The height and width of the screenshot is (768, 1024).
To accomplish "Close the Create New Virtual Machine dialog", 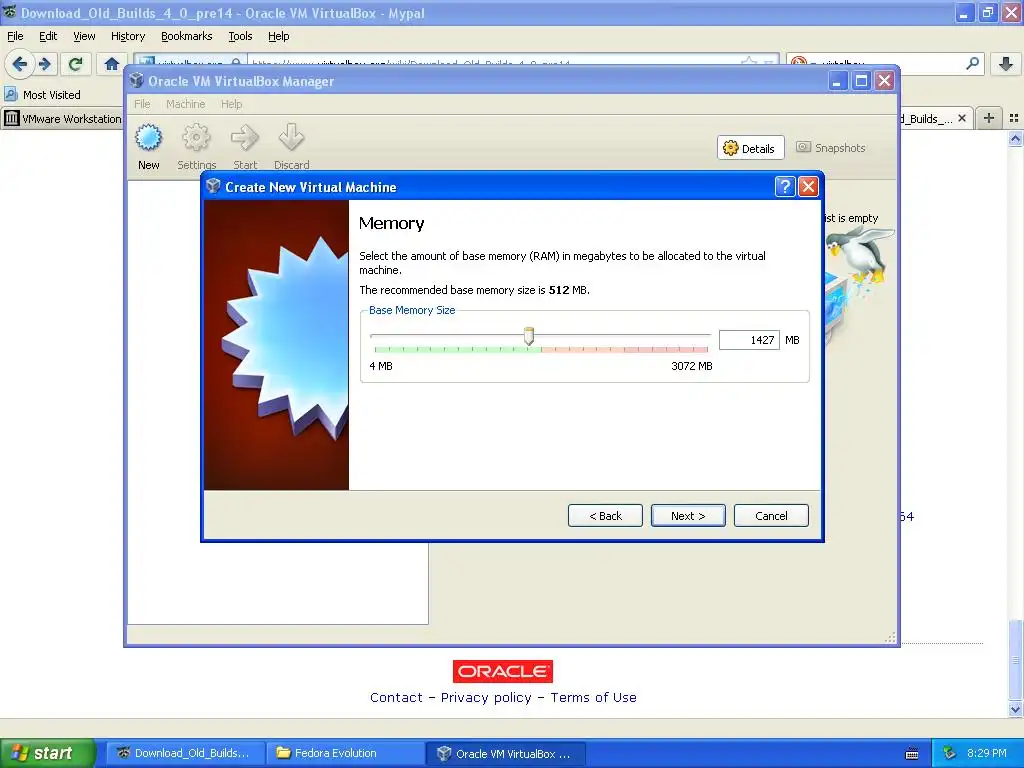I will pos(808,187).
